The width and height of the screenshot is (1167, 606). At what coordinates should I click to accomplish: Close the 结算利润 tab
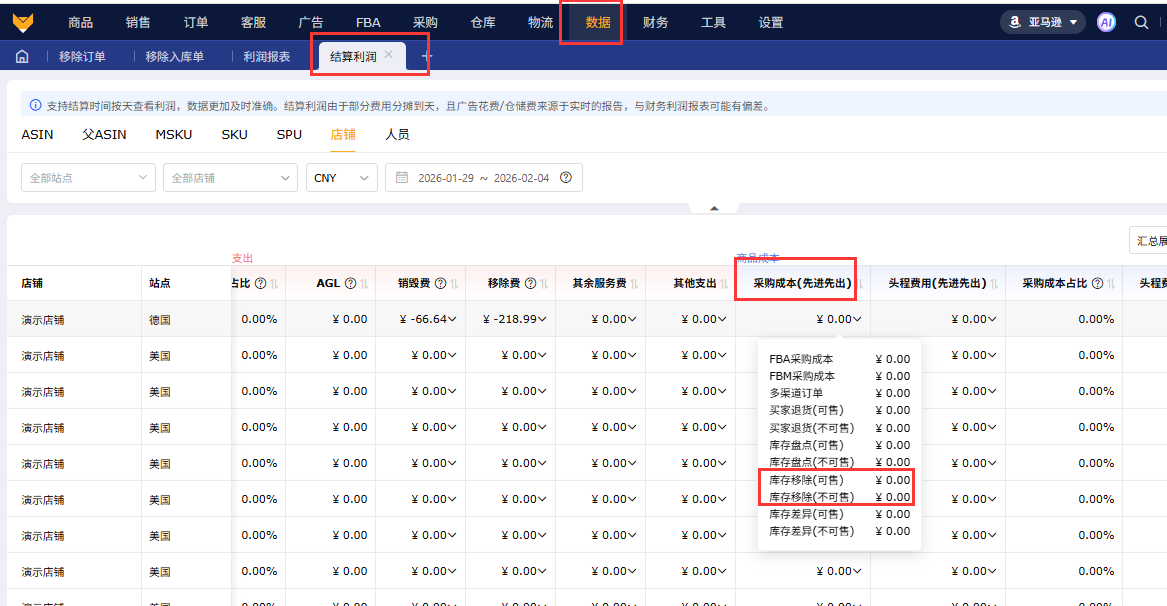(x=389, y=56)
